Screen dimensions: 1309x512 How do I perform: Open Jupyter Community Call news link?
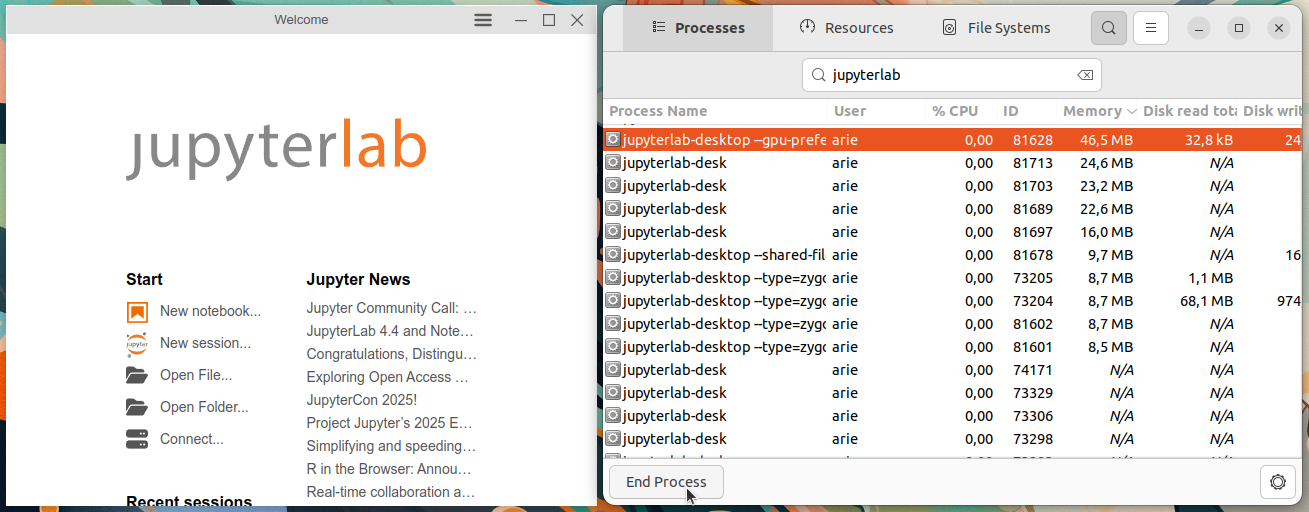[x=391, y=308]
